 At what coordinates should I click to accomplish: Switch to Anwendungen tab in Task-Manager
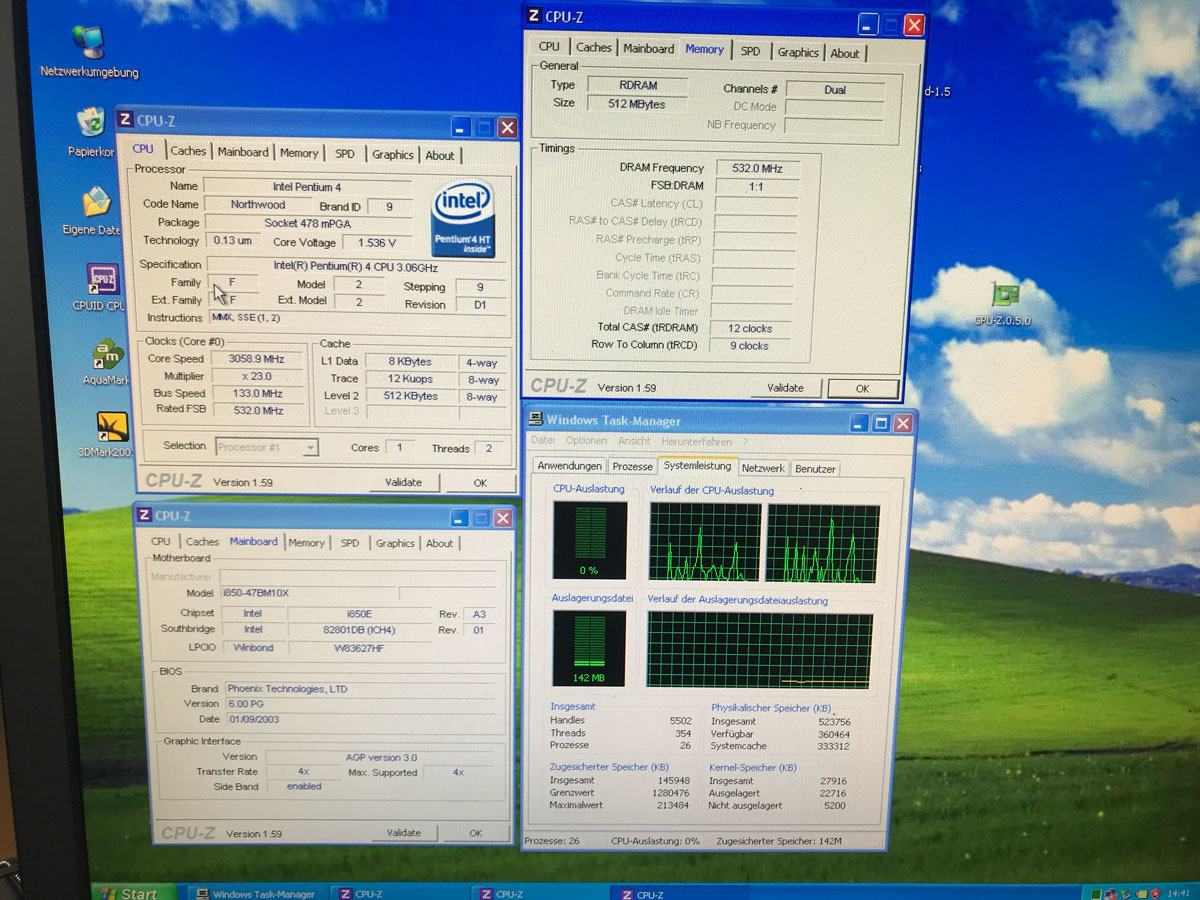(x=570, y=466)
